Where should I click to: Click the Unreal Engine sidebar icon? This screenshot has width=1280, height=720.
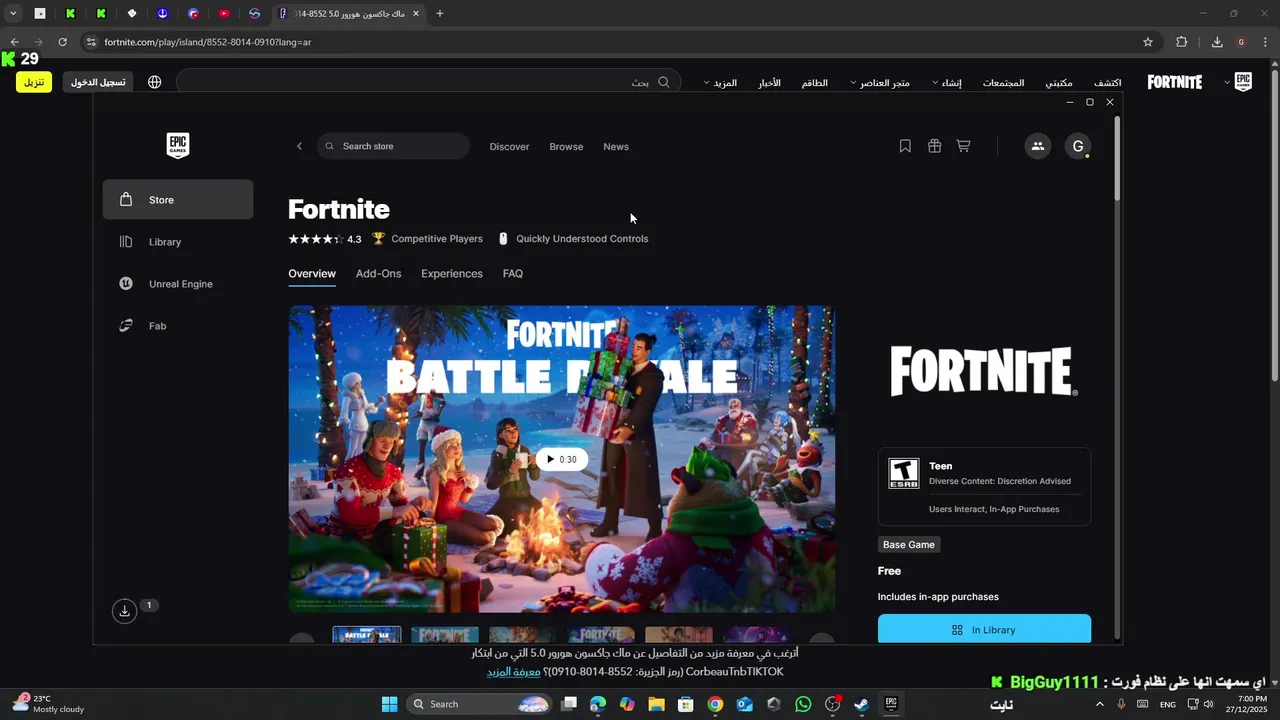click(x=126, y=284)
